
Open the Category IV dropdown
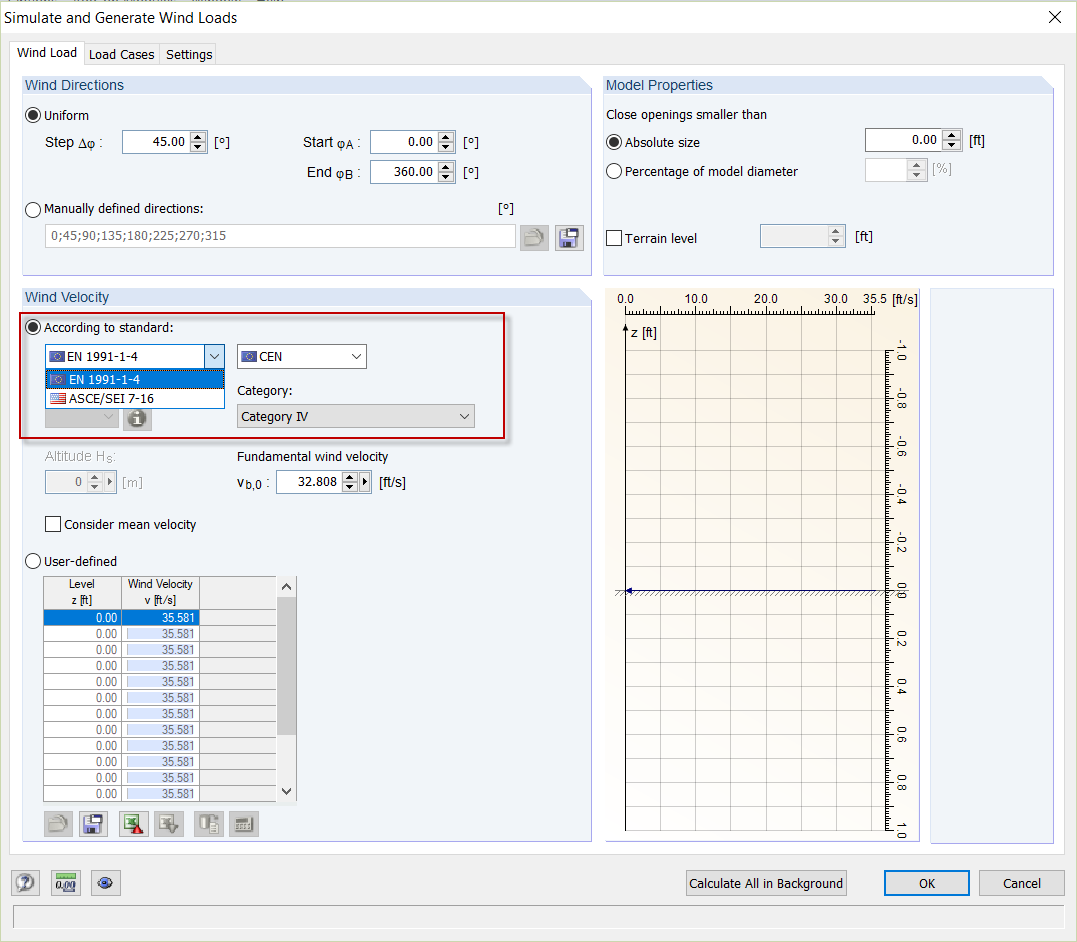[462, 417]
